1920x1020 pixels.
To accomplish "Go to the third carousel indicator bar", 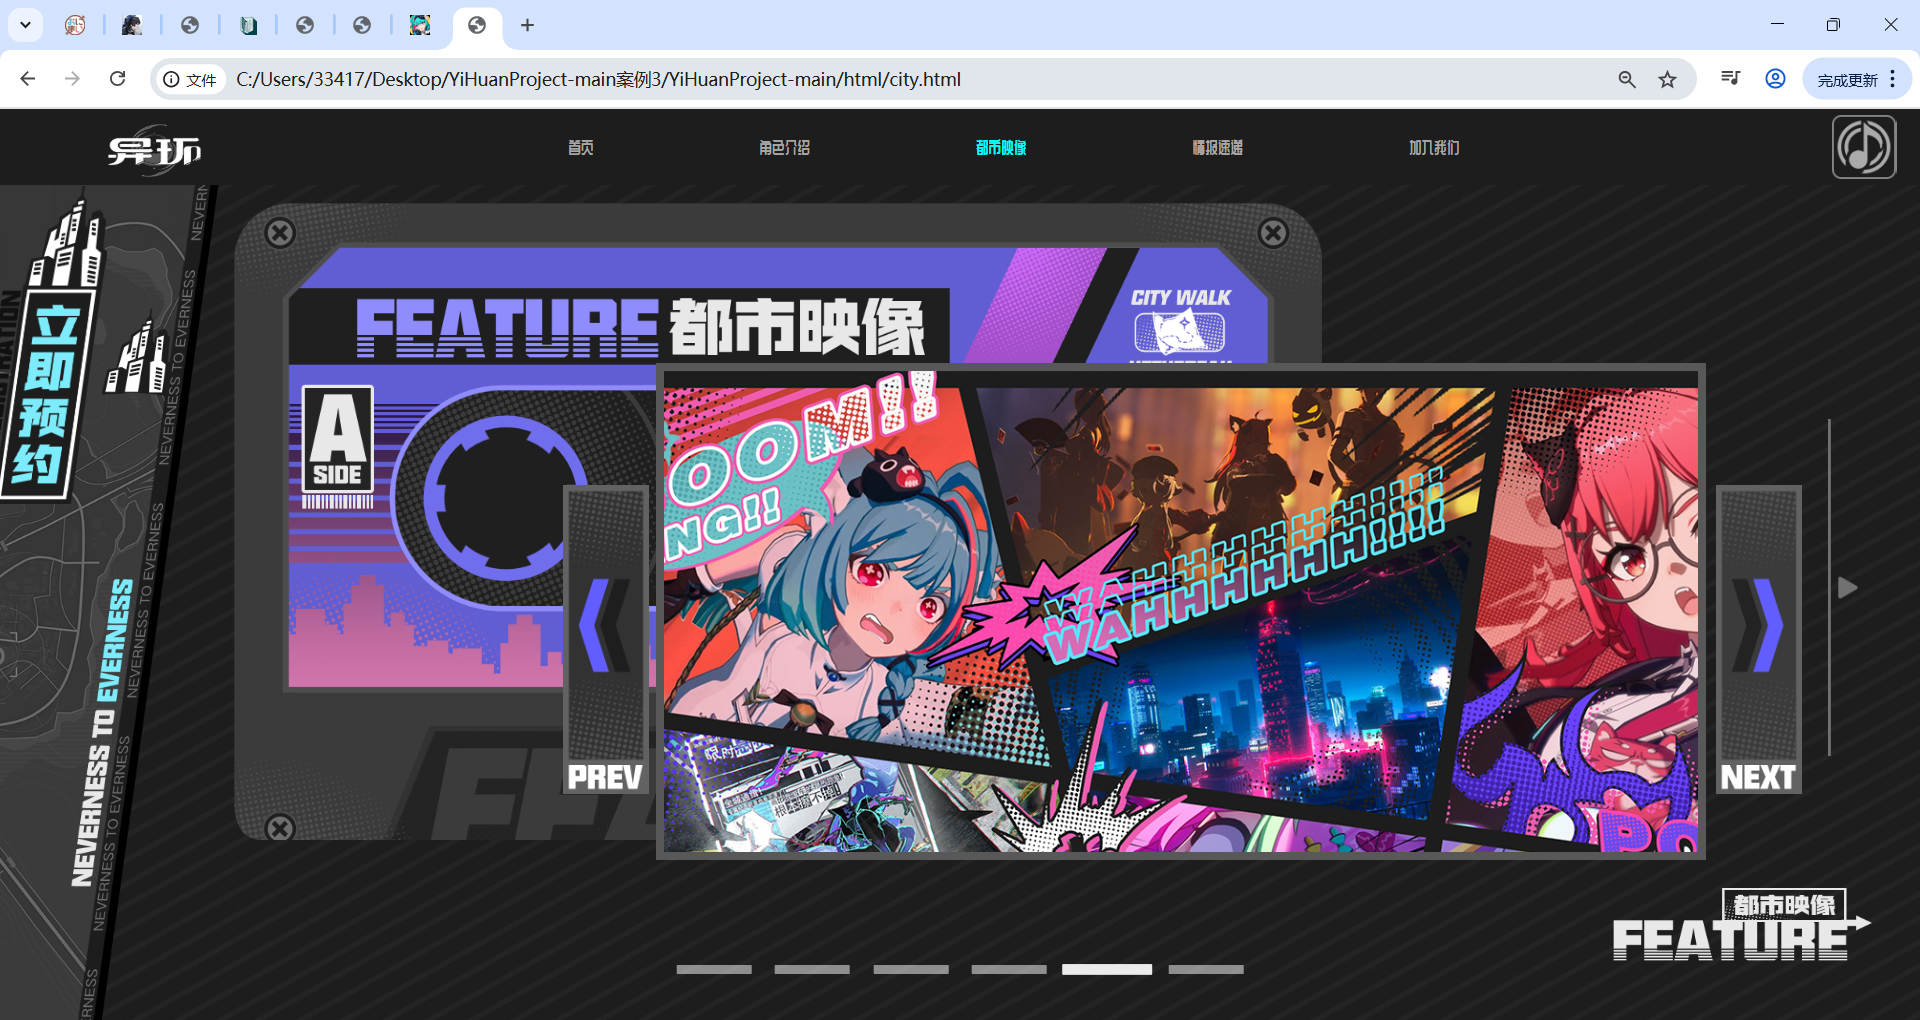I will tap(911, 969).
